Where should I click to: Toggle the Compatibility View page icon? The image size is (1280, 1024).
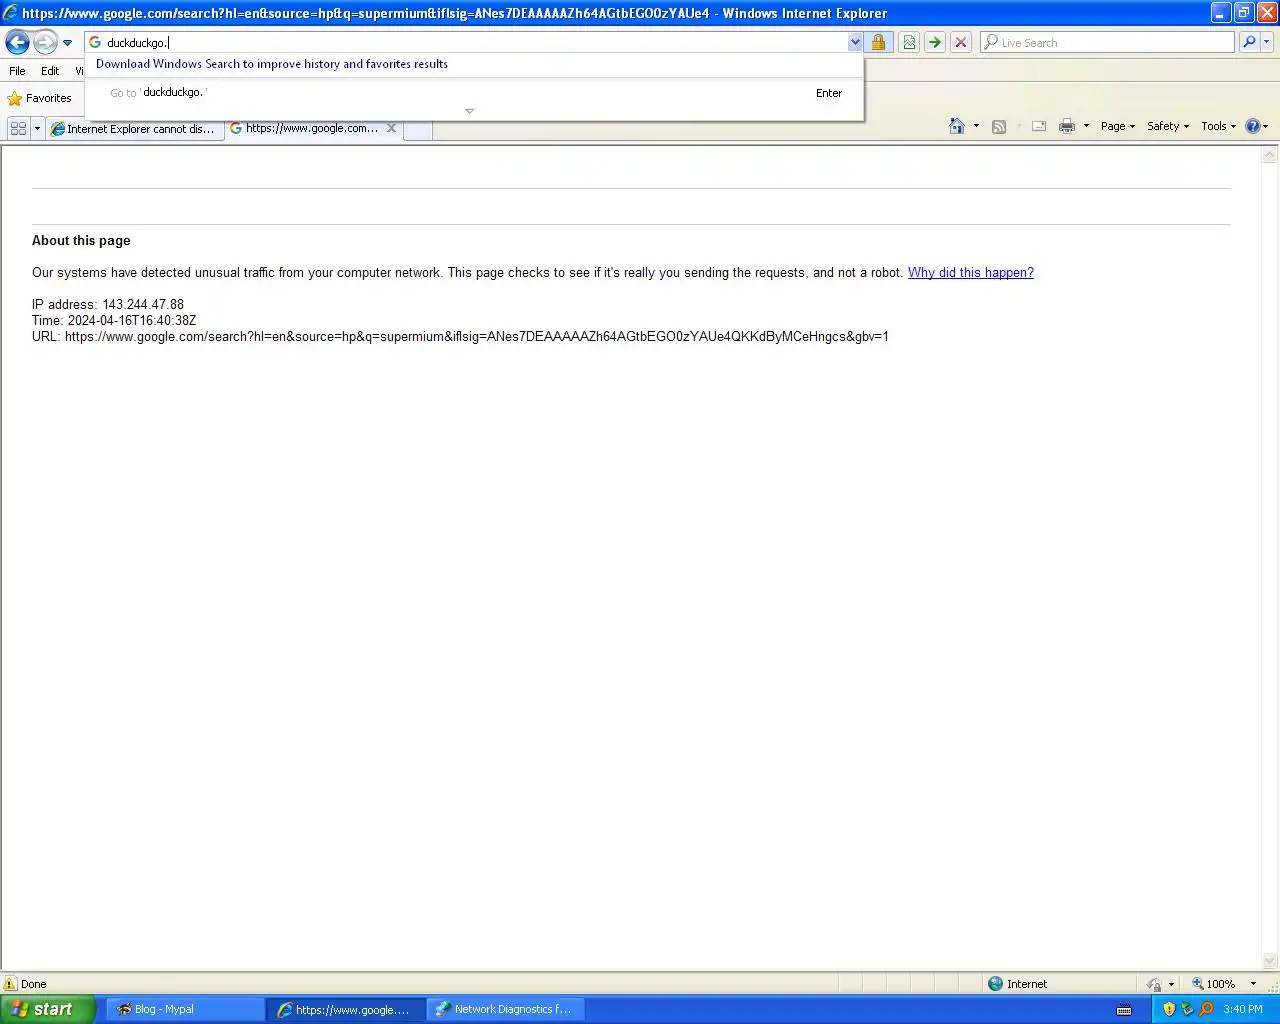coord(909,42)
